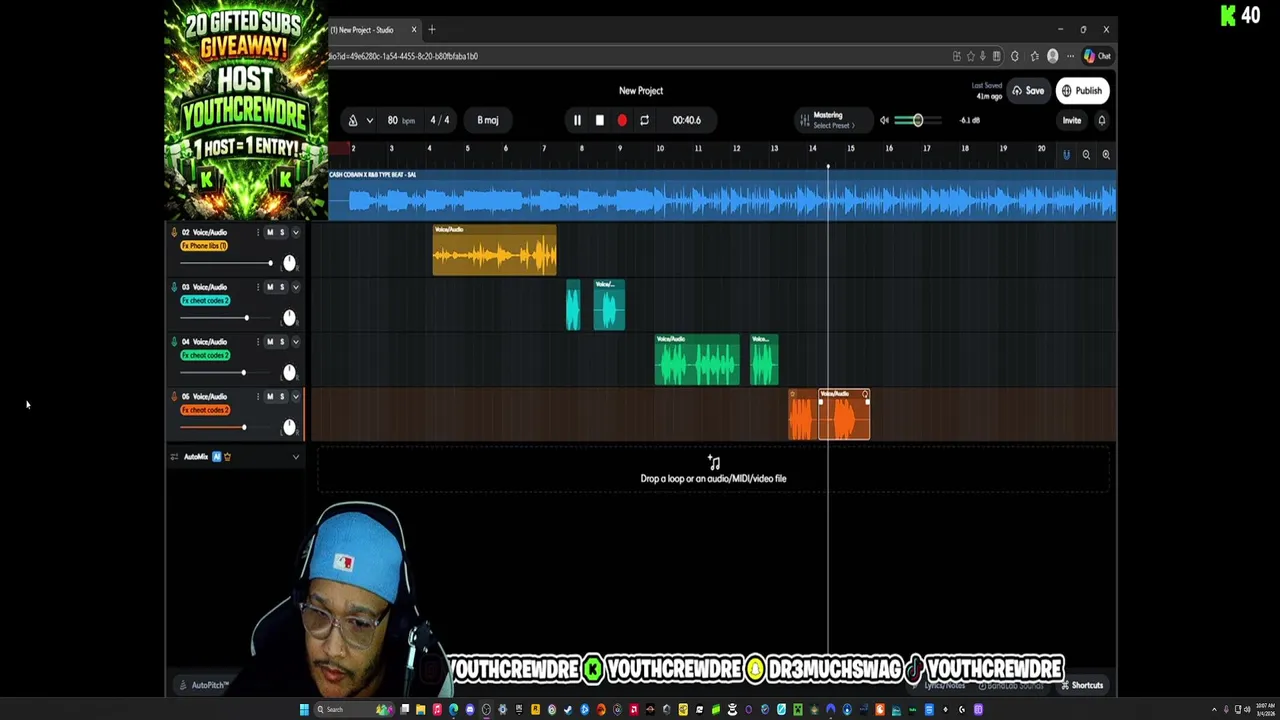Edit the 80 bpm tempo field

point(400,120)
